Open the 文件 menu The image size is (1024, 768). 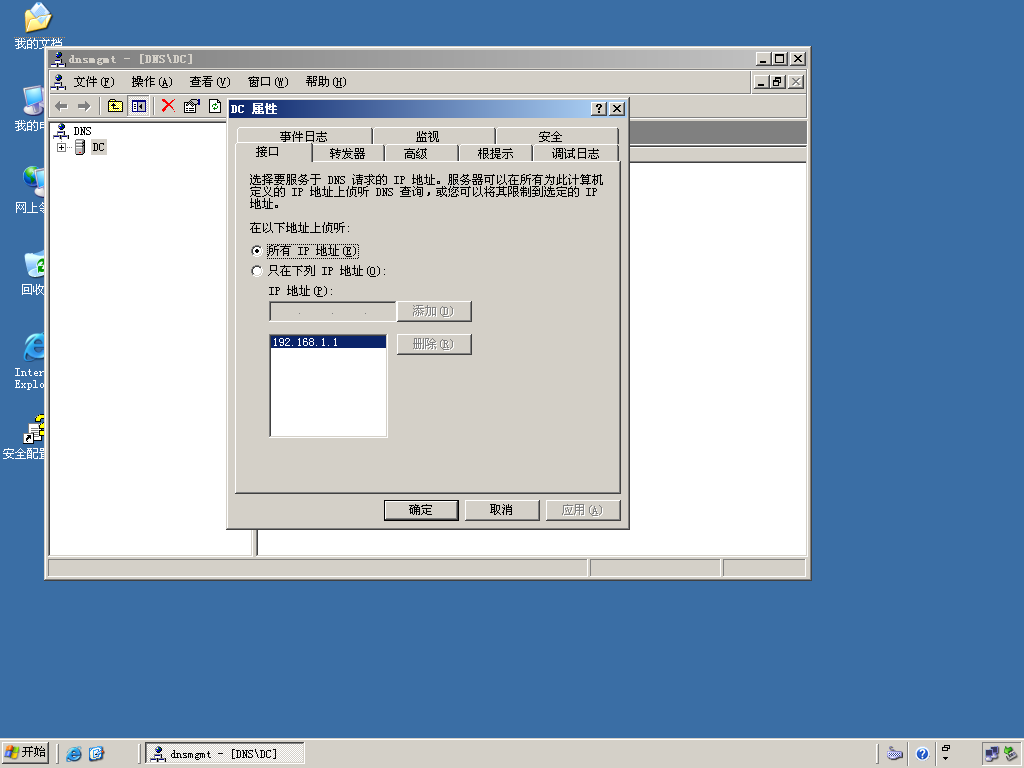coord(93,82)
